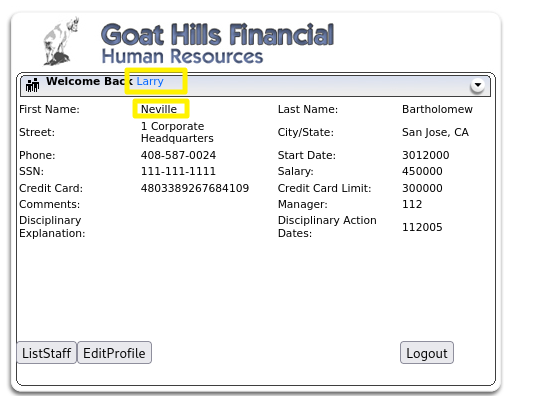The image size is (543, 406).
Task: Click the Credit Card Limit: label
Action: tap(324, 188)
